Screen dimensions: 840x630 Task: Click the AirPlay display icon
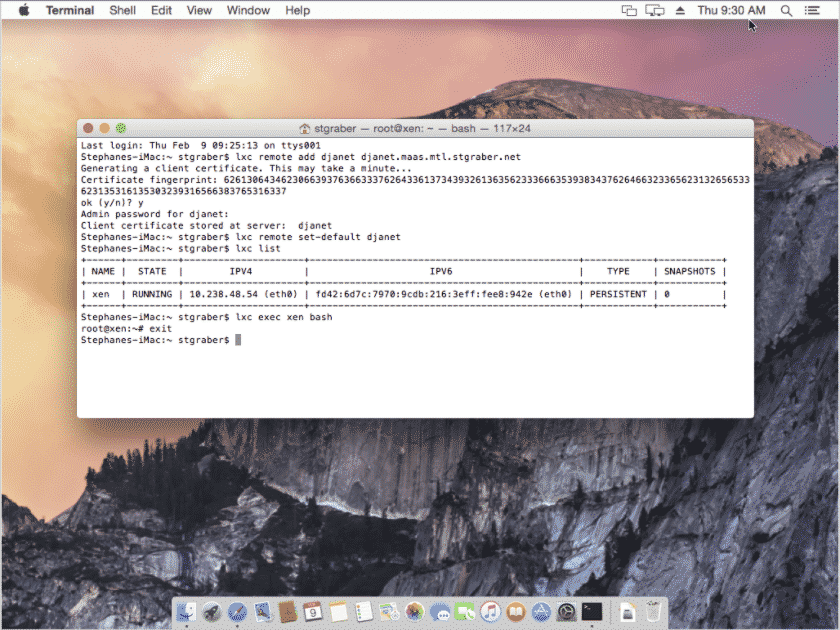(655, 10)
